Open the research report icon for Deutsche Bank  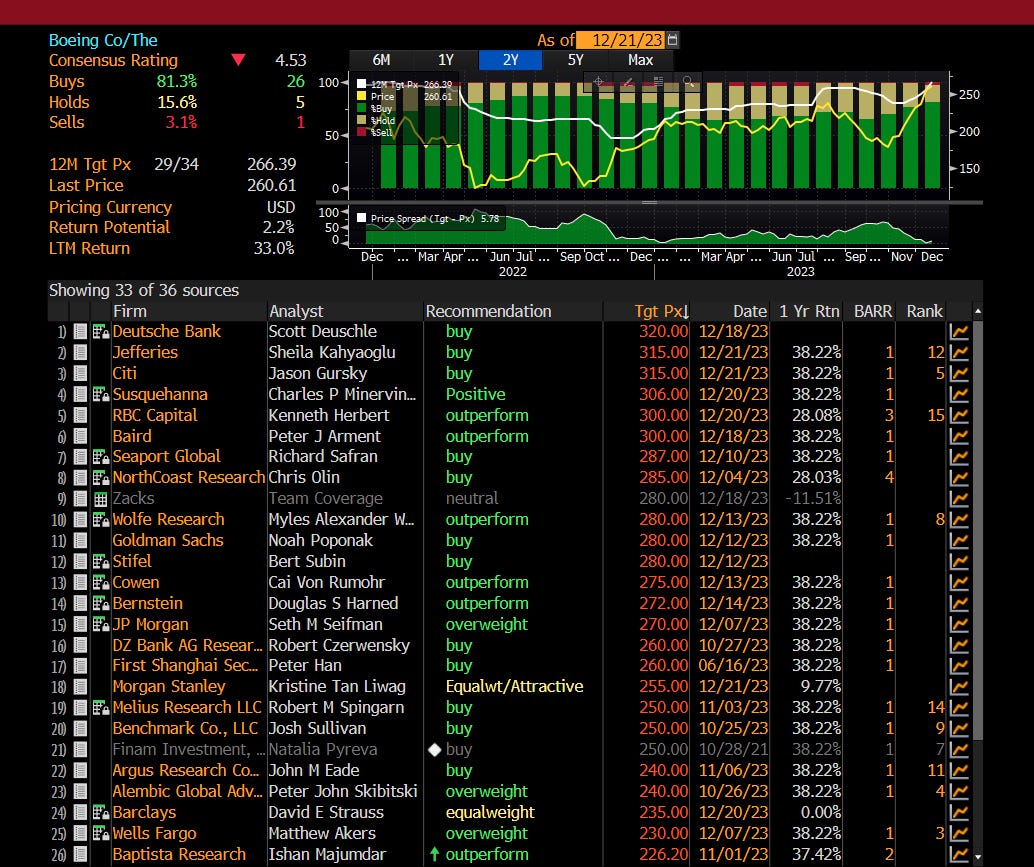click(101, 332)
